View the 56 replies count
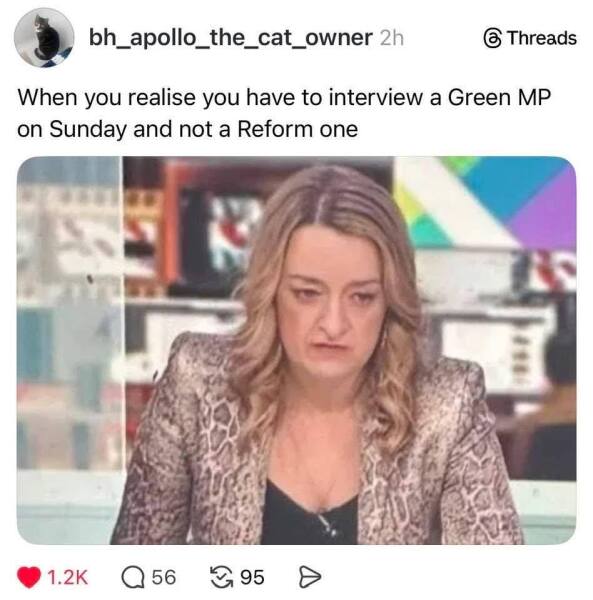This screenshot has width=593, height=600. click(164, 577)
